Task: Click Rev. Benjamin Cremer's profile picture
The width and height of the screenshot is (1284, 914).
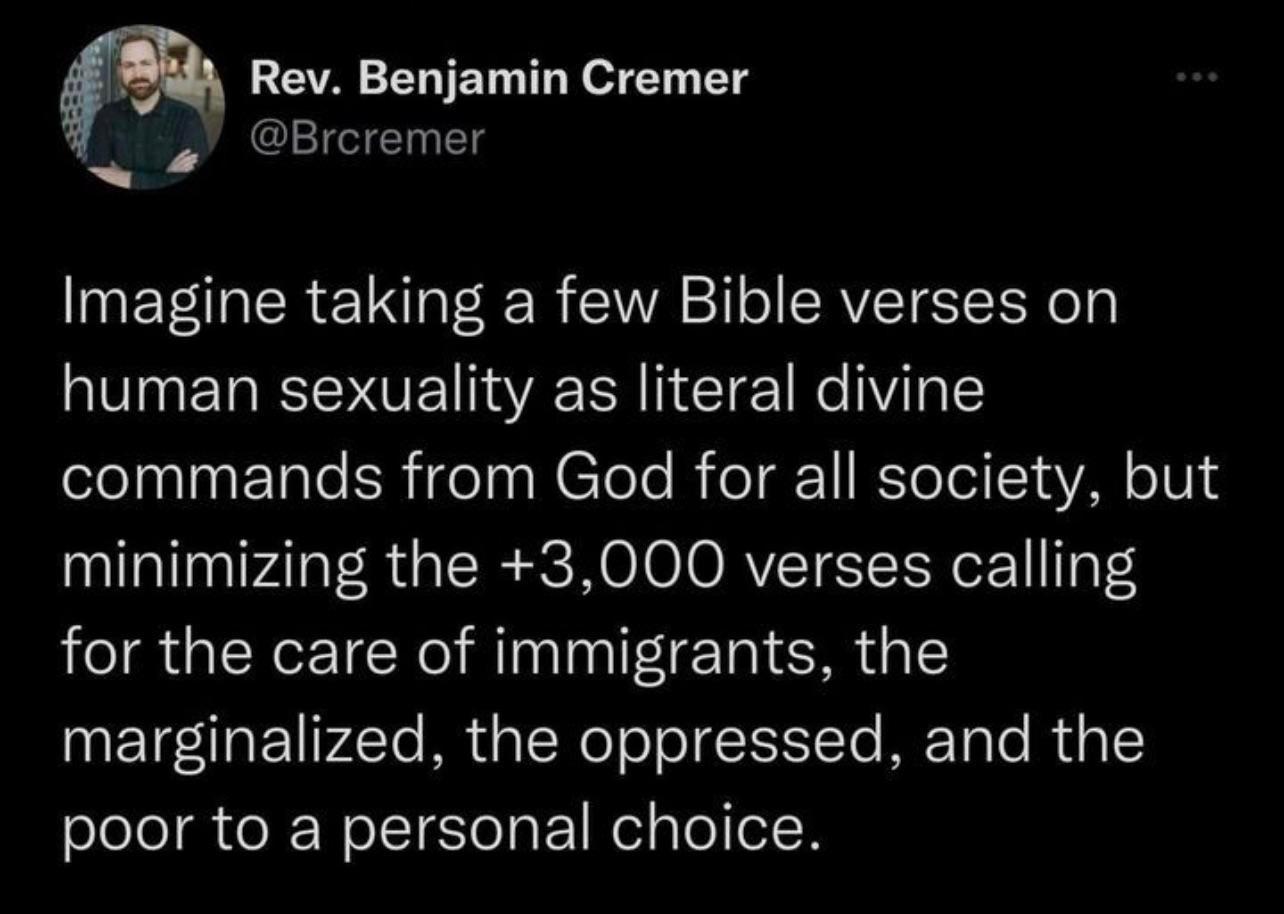Action: coord(143,110)
